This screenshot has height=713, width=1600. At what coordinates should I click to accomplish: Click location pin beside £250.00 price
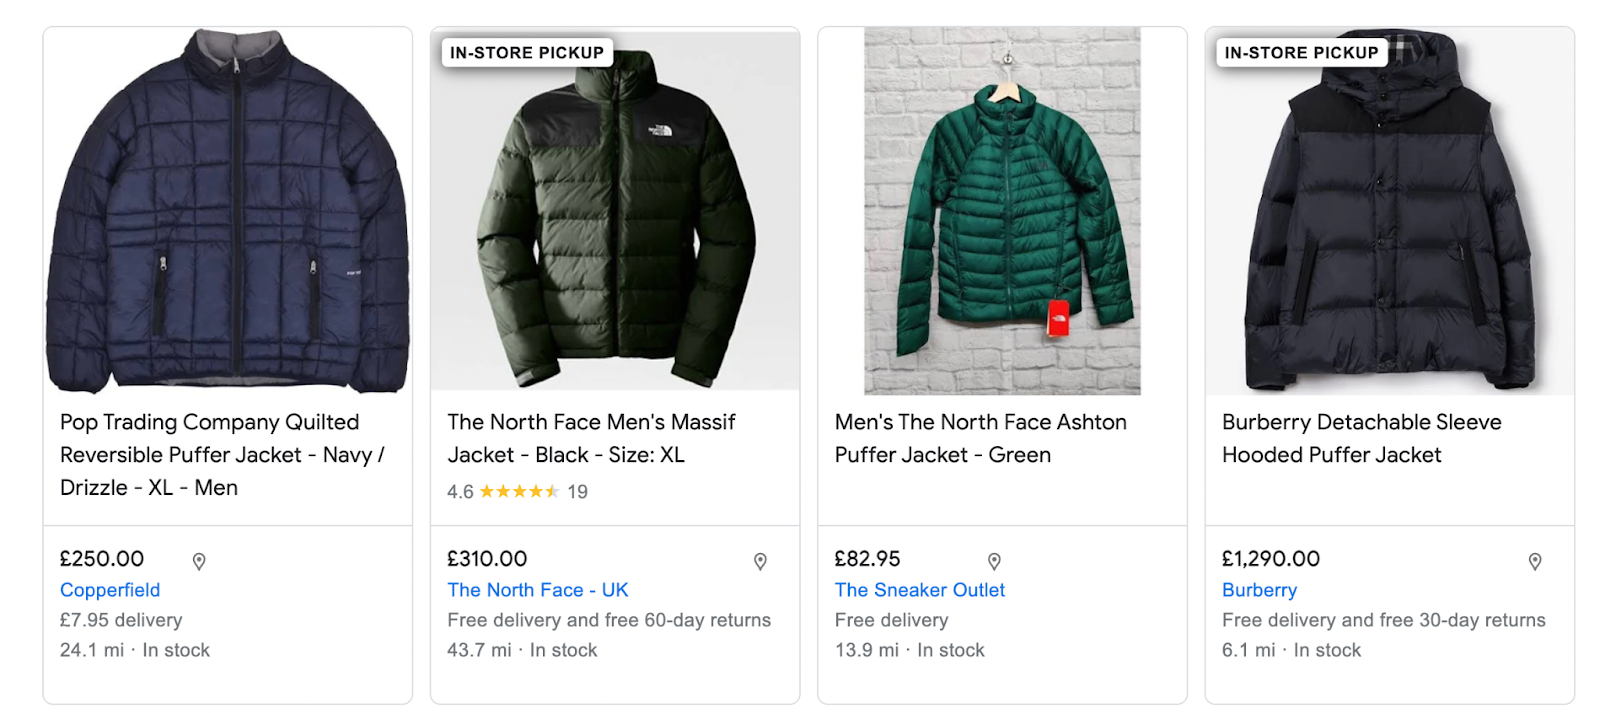(199, 561)
